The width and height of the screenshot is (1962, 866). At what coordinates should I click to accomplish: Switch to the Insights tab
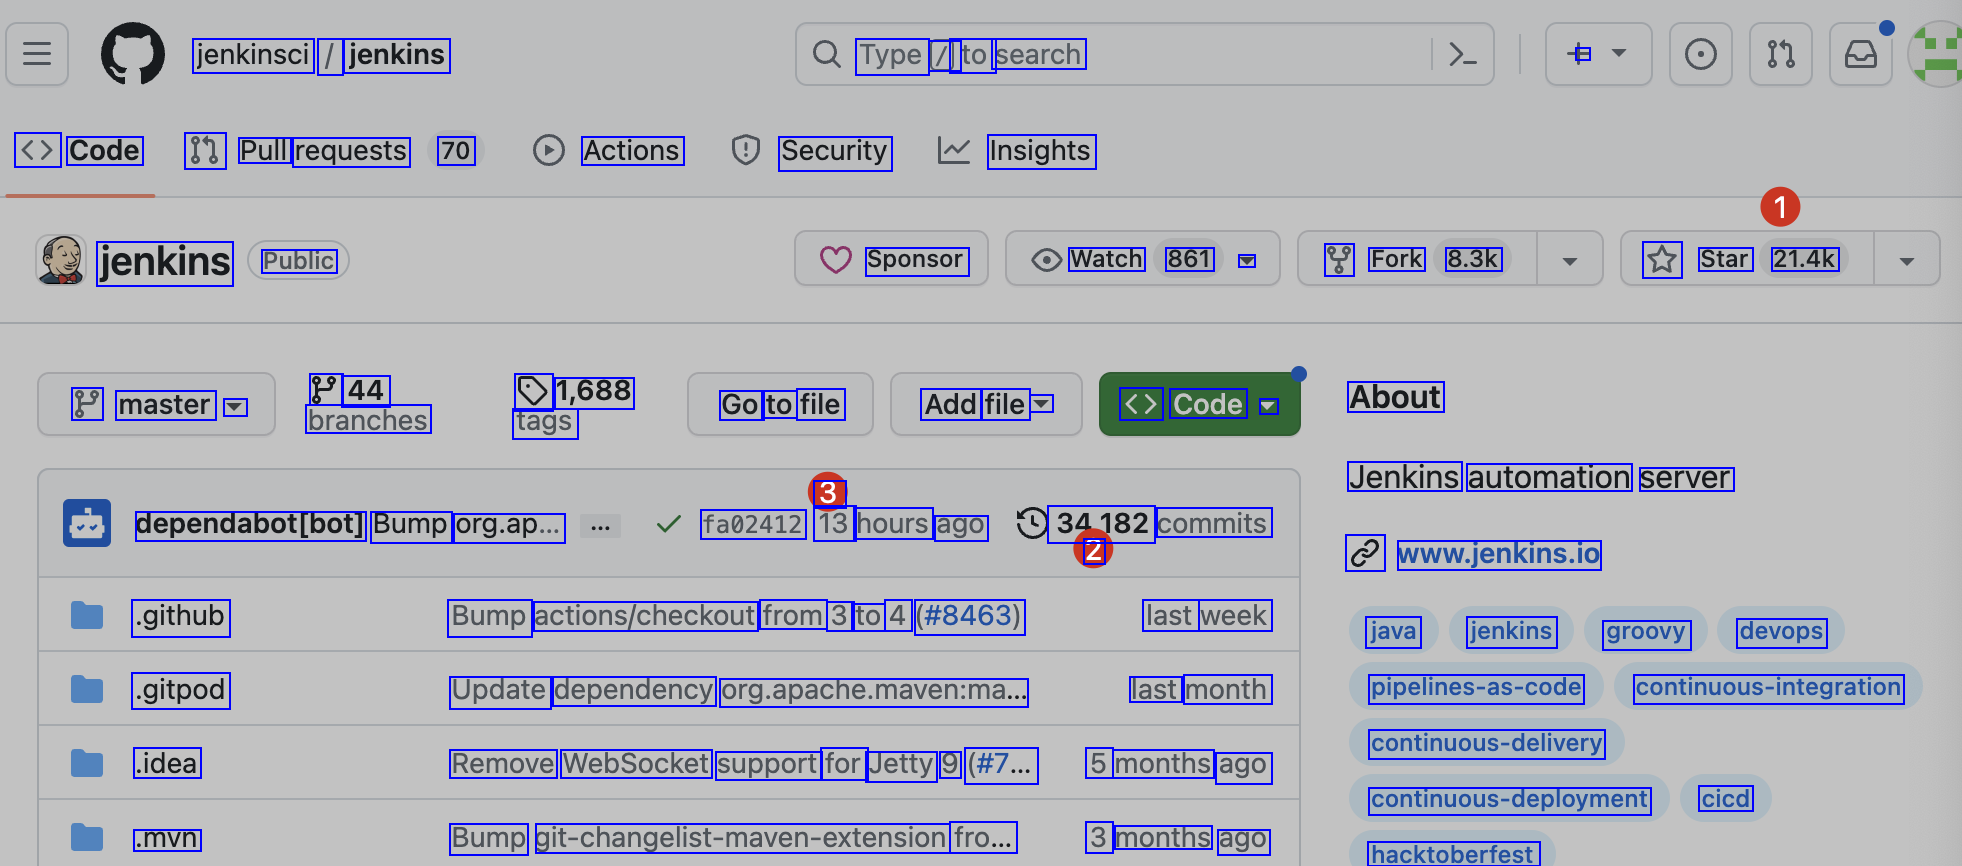tap(1039, 151)
